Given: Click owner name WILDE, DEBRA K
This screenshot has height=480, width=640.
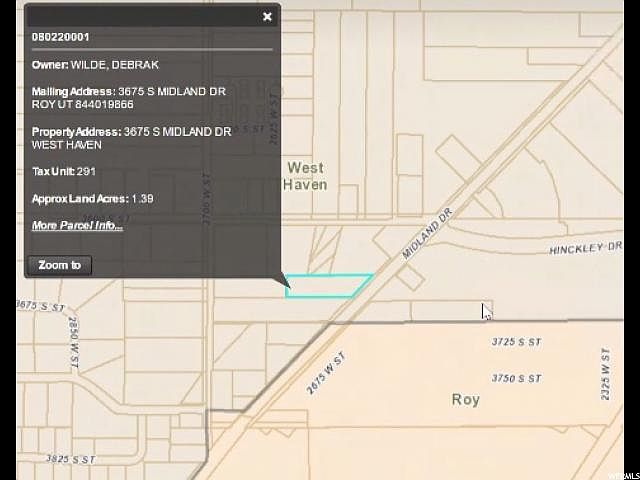Looking at the screenshot, I should [115, 65].
